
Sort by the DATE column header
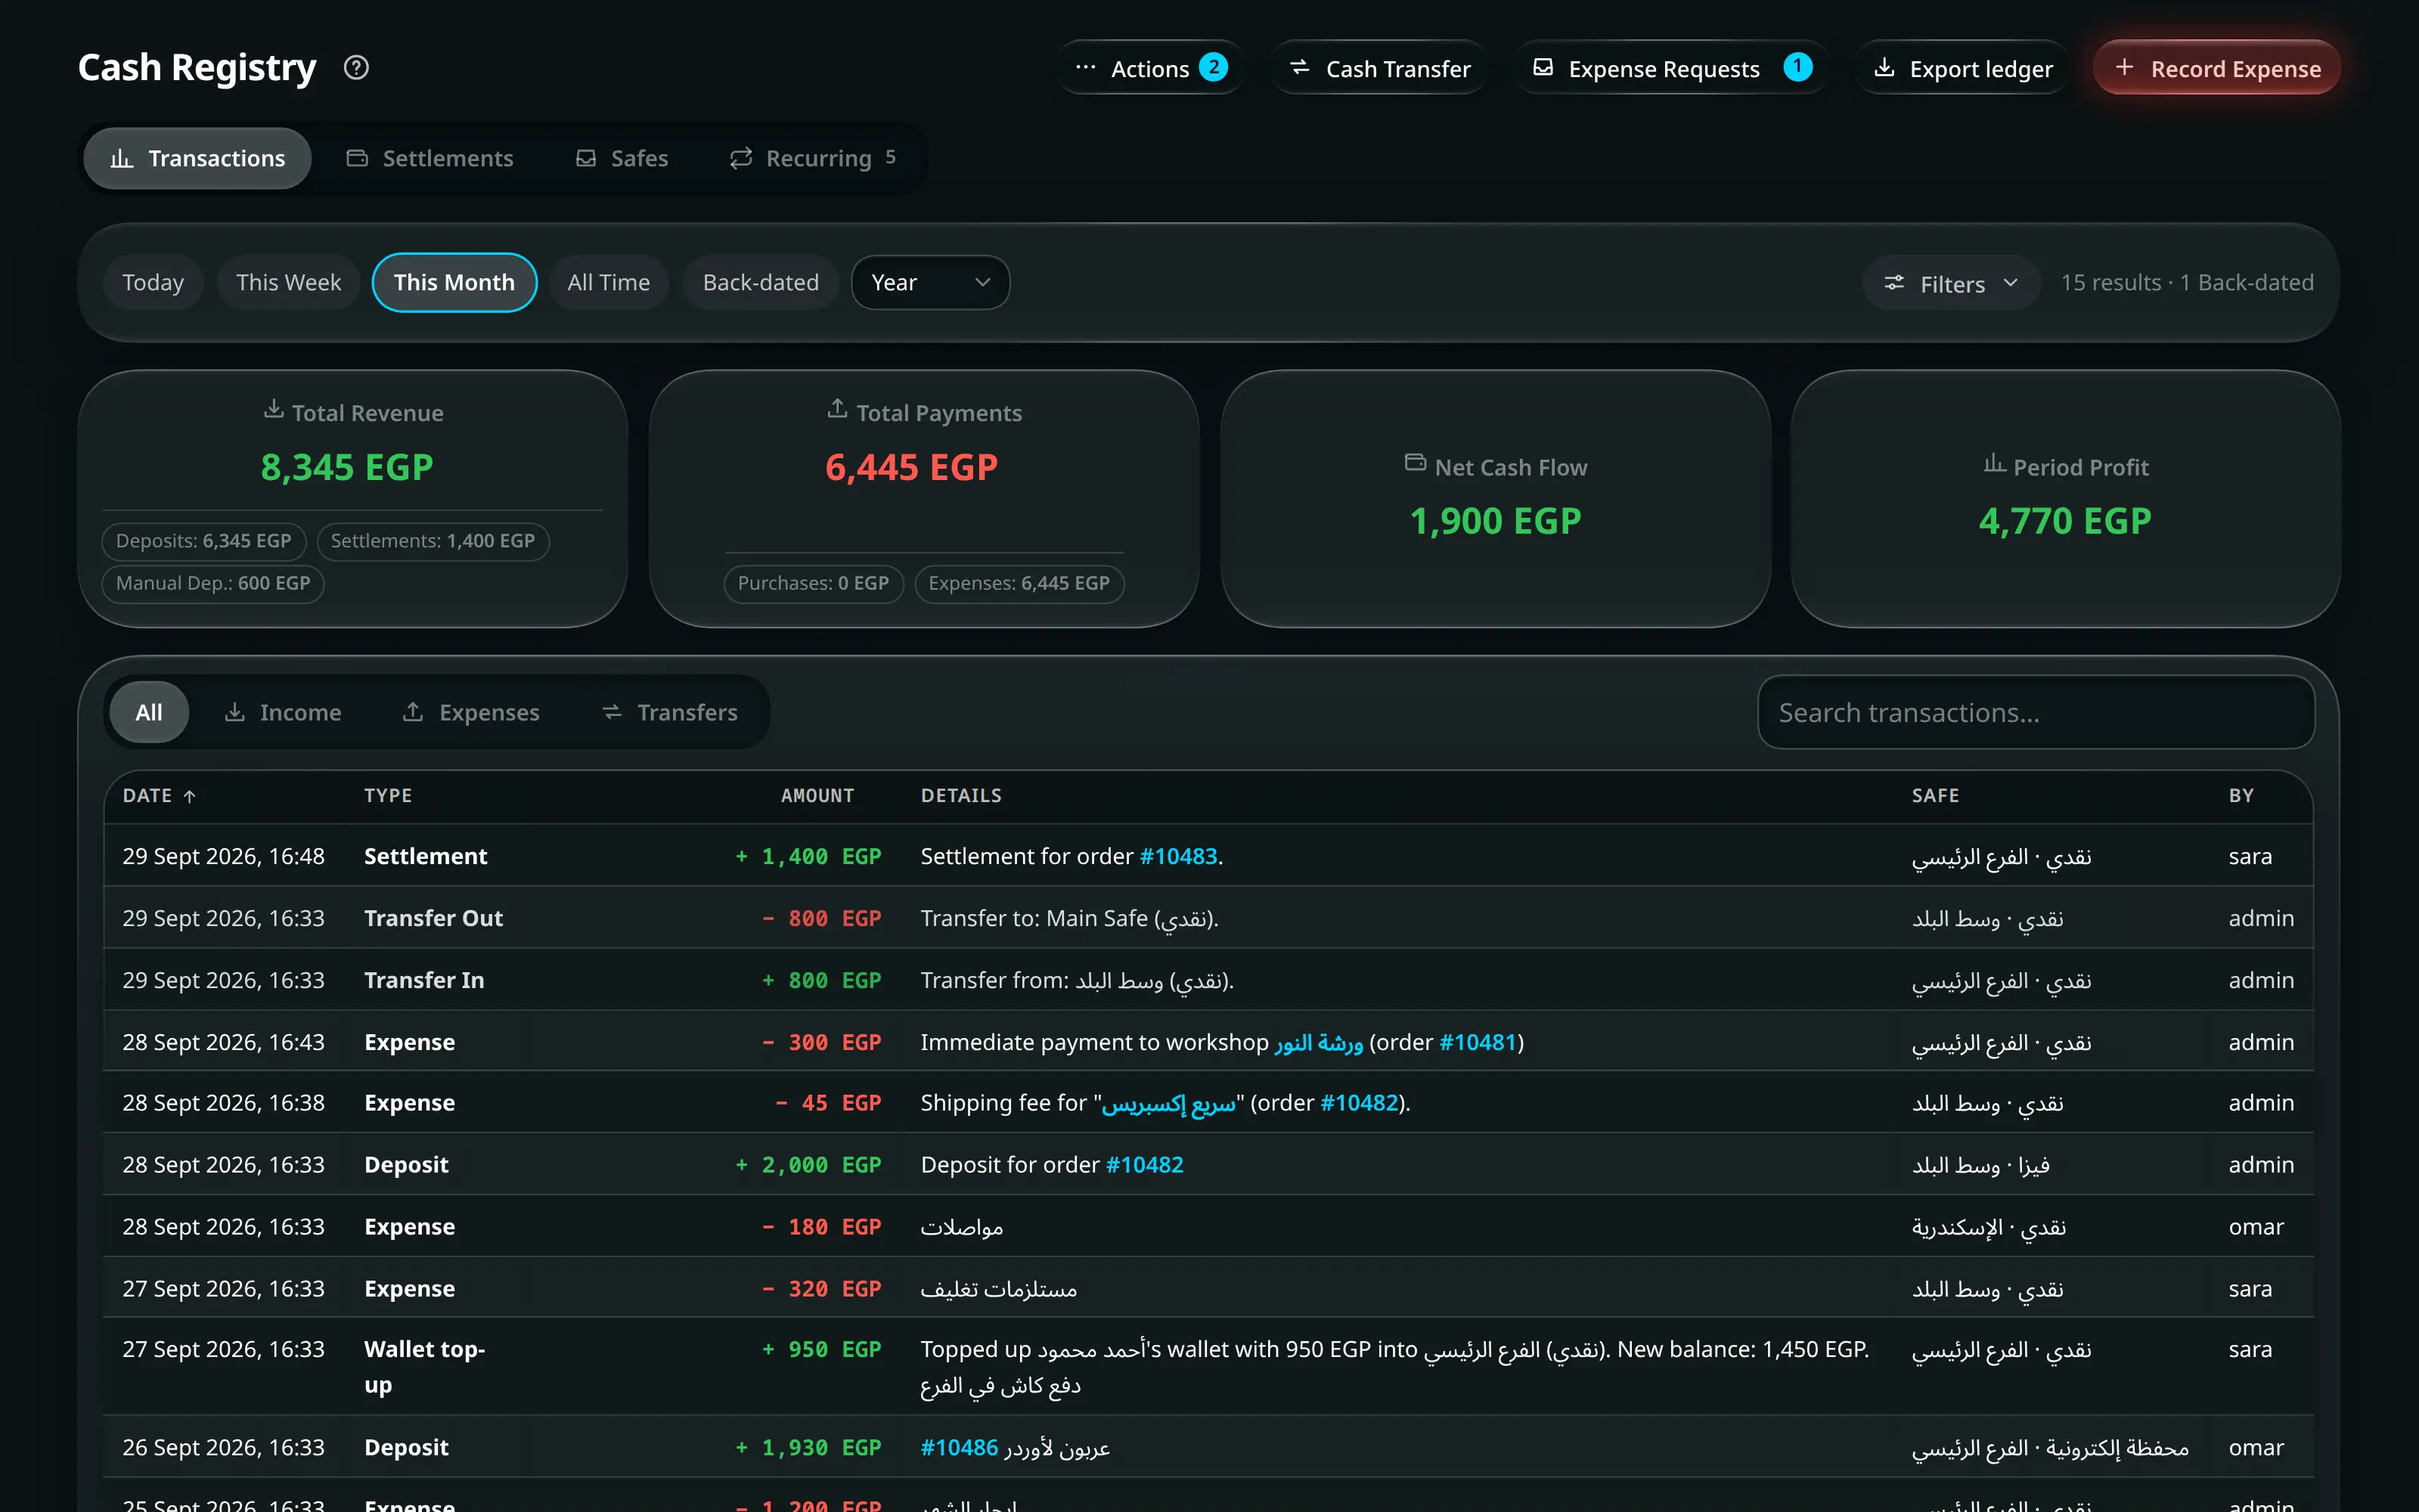point(159,796)
